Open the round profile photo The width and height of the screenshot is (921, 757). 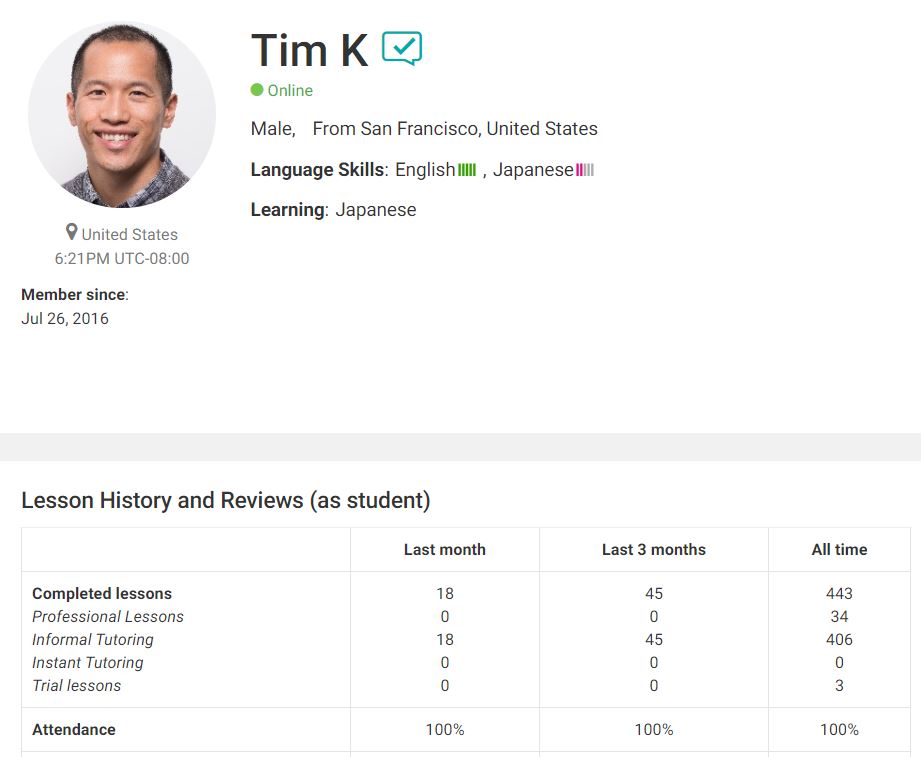click(x=122, y=114)
